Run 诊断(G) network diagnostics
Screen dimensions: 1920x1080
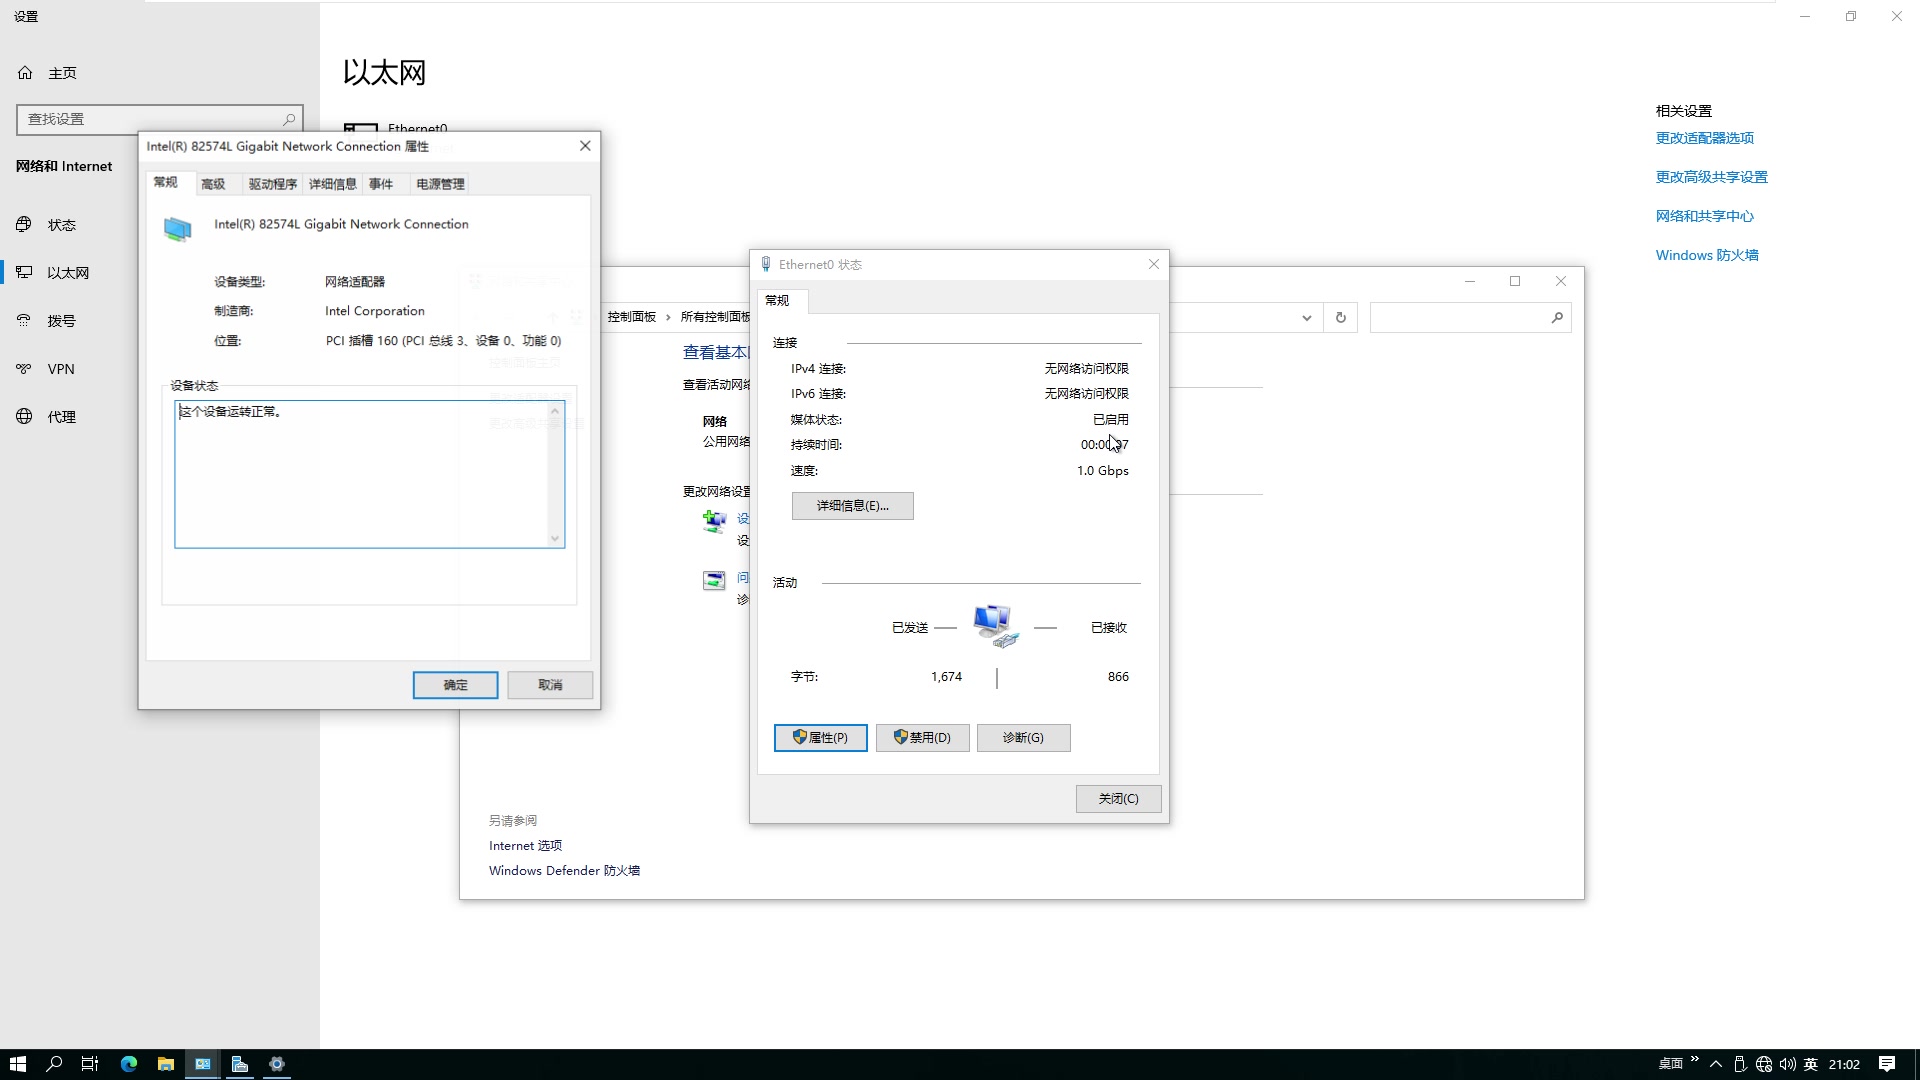[1023, 738]
